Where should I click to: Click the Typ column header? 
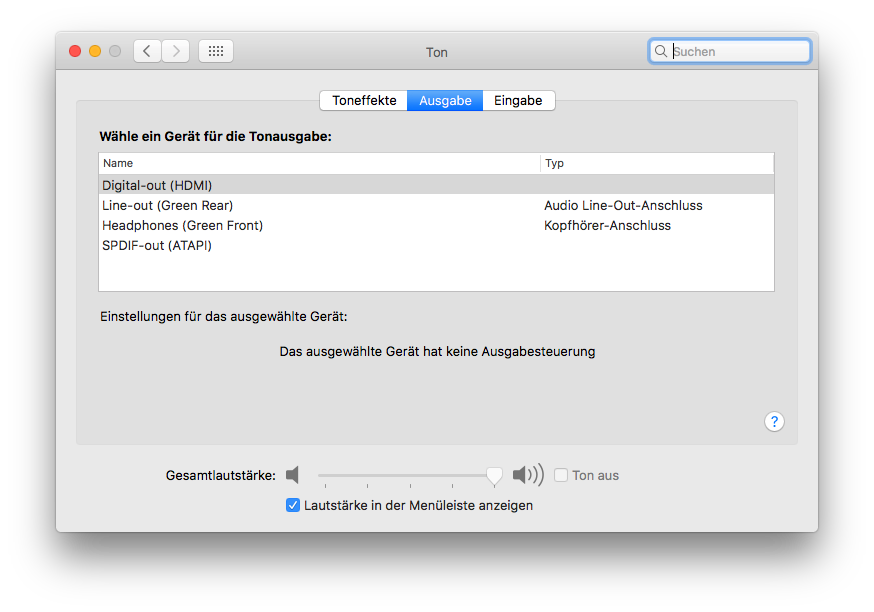(657, 163)
